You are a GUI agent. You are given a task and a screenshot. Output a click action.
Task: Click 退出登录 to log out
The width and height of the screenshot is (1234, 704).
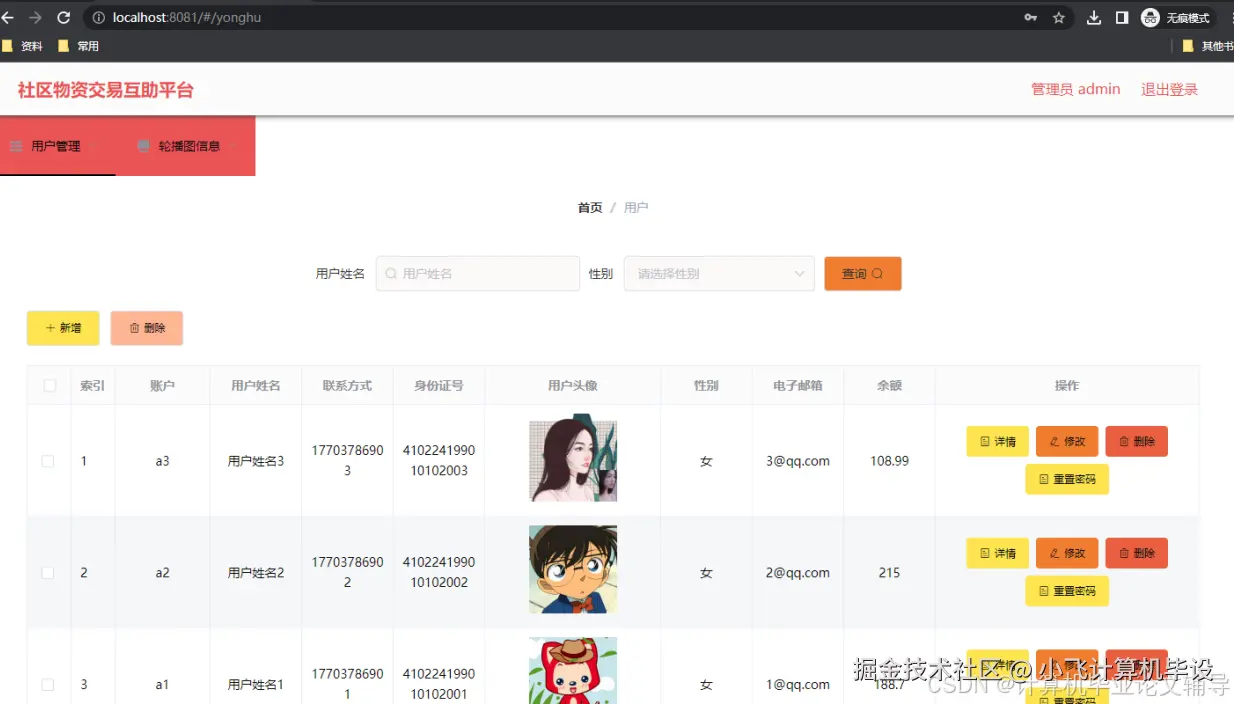point(1170,89)
